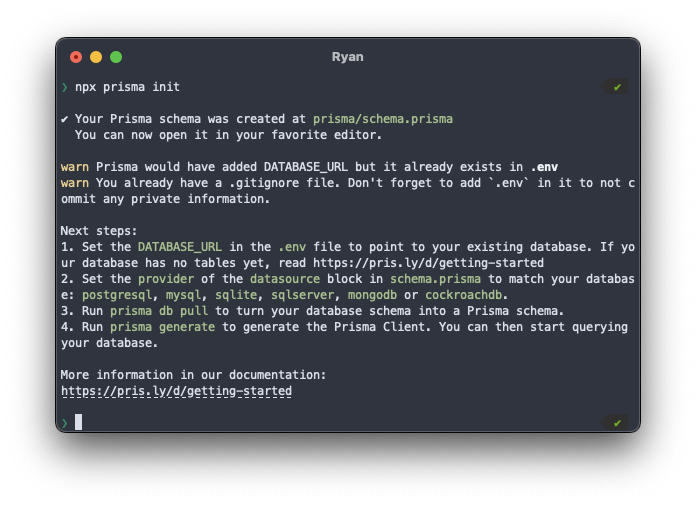Click the pris.ly URL in step 1
The height and width of the screenshot is (506, 696).
click(428, 263)
